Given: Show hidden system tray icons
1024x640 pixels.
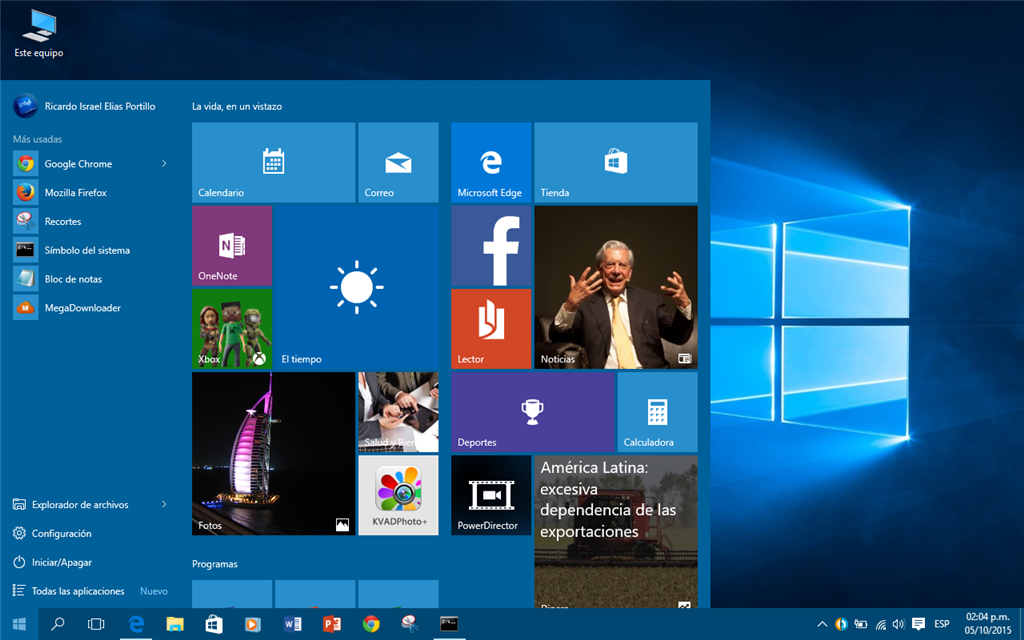Looking at the screenshot, I should pyautogui.click(x=822, y=624).
